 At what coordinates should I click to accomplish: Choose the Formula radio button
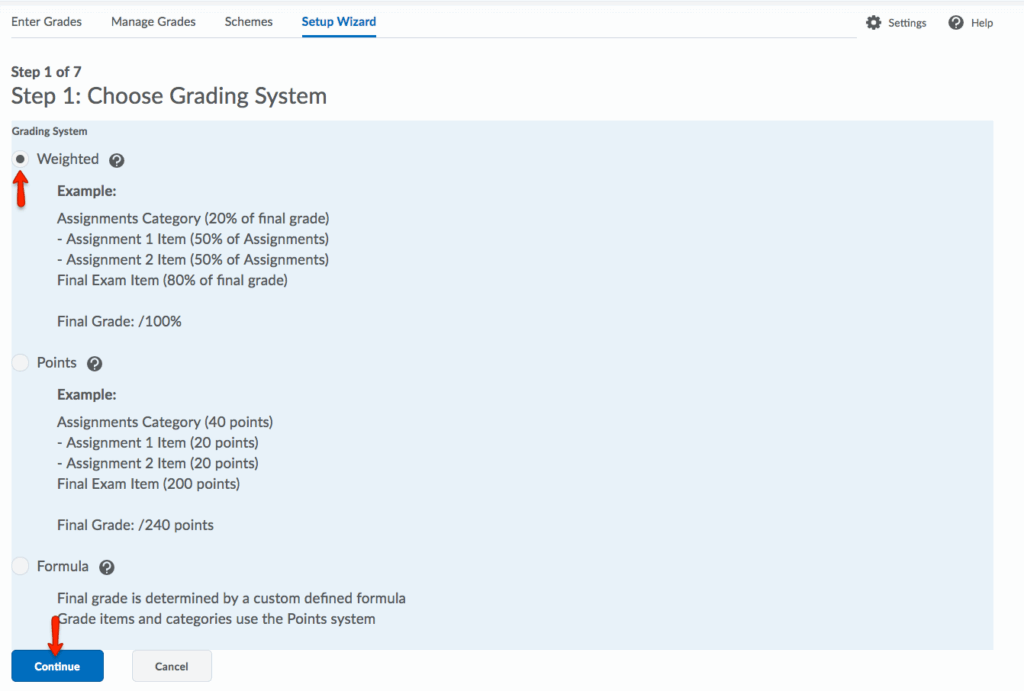click(x=21, y=567)
